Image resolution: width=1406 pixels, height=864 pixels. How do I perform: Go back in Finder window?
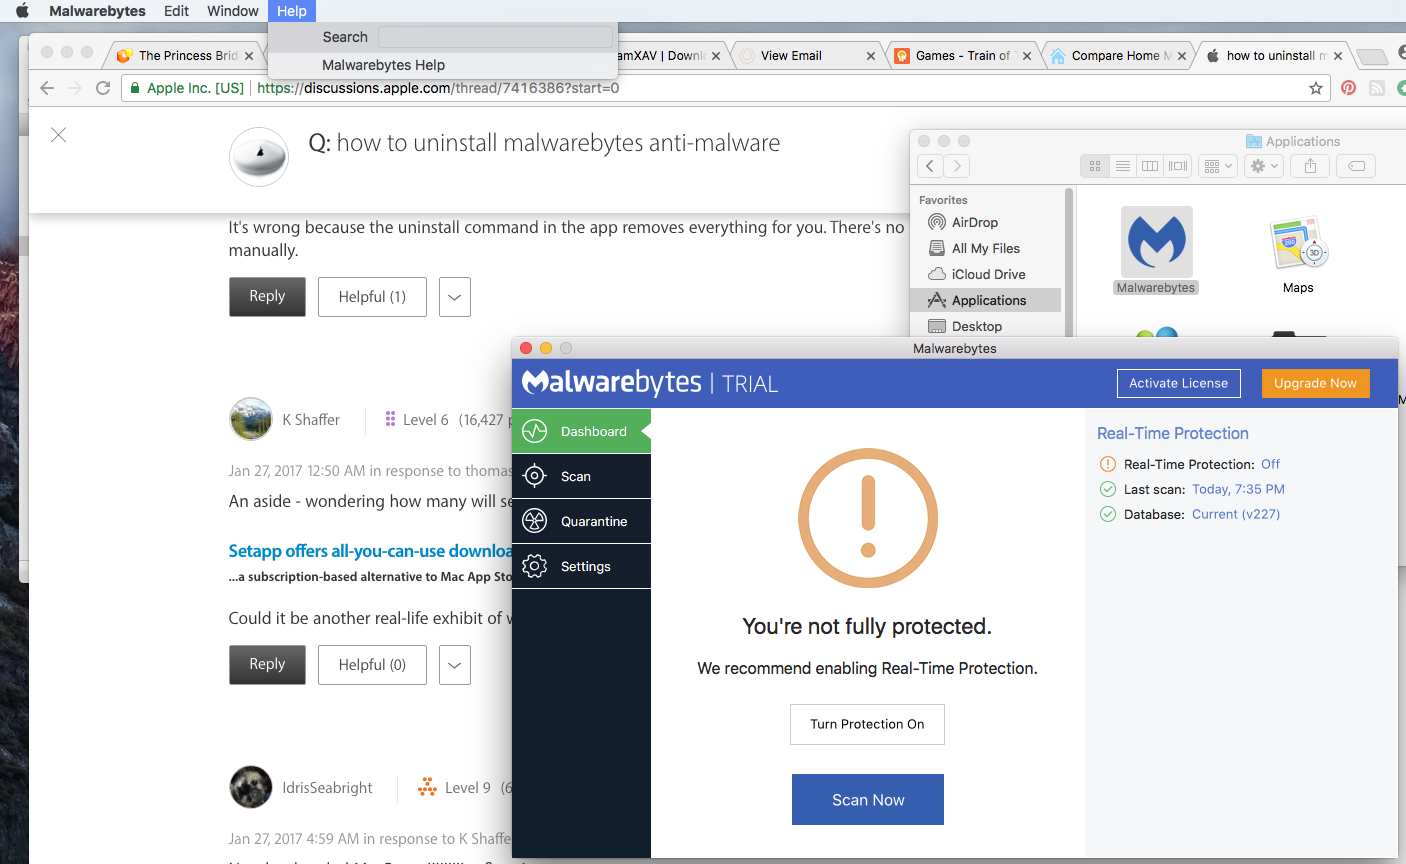930,166
